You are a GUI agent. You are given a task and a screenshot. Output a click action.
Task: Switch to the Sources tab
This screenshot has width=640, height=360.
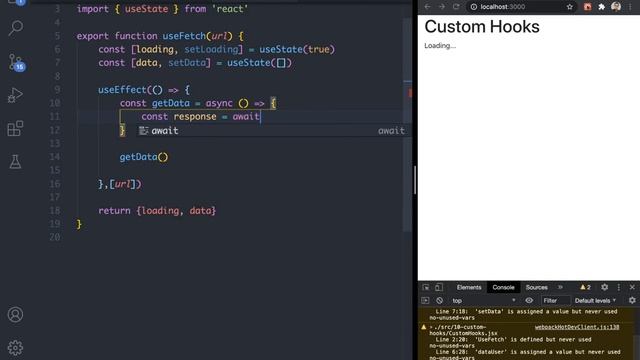point(536,287)
